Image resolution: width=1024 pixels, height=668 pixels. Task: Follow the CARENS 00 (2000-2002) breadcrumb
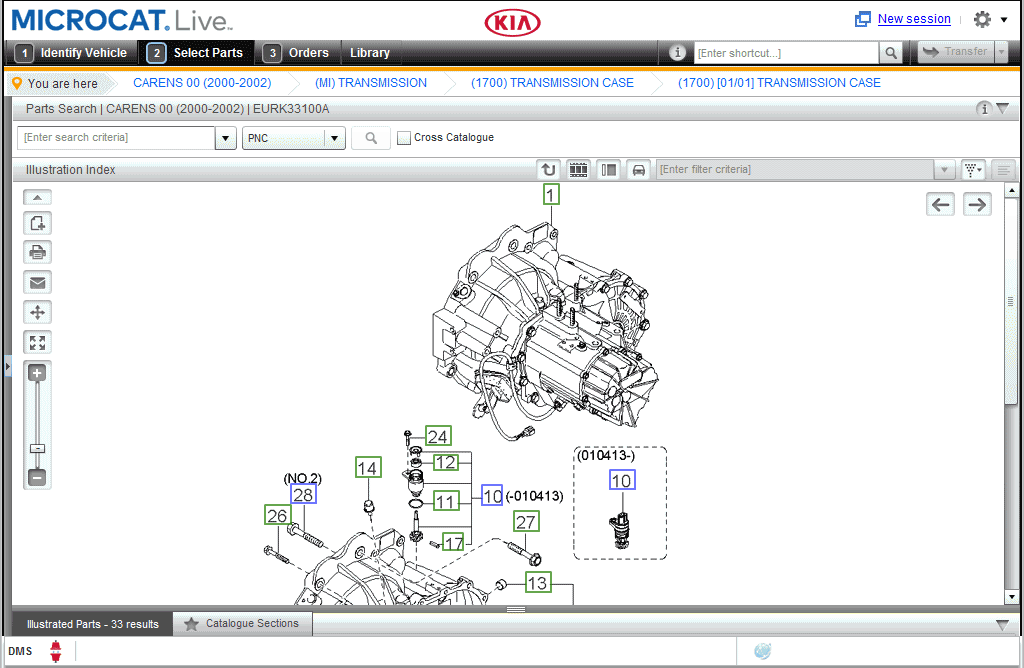pos(202,83)
